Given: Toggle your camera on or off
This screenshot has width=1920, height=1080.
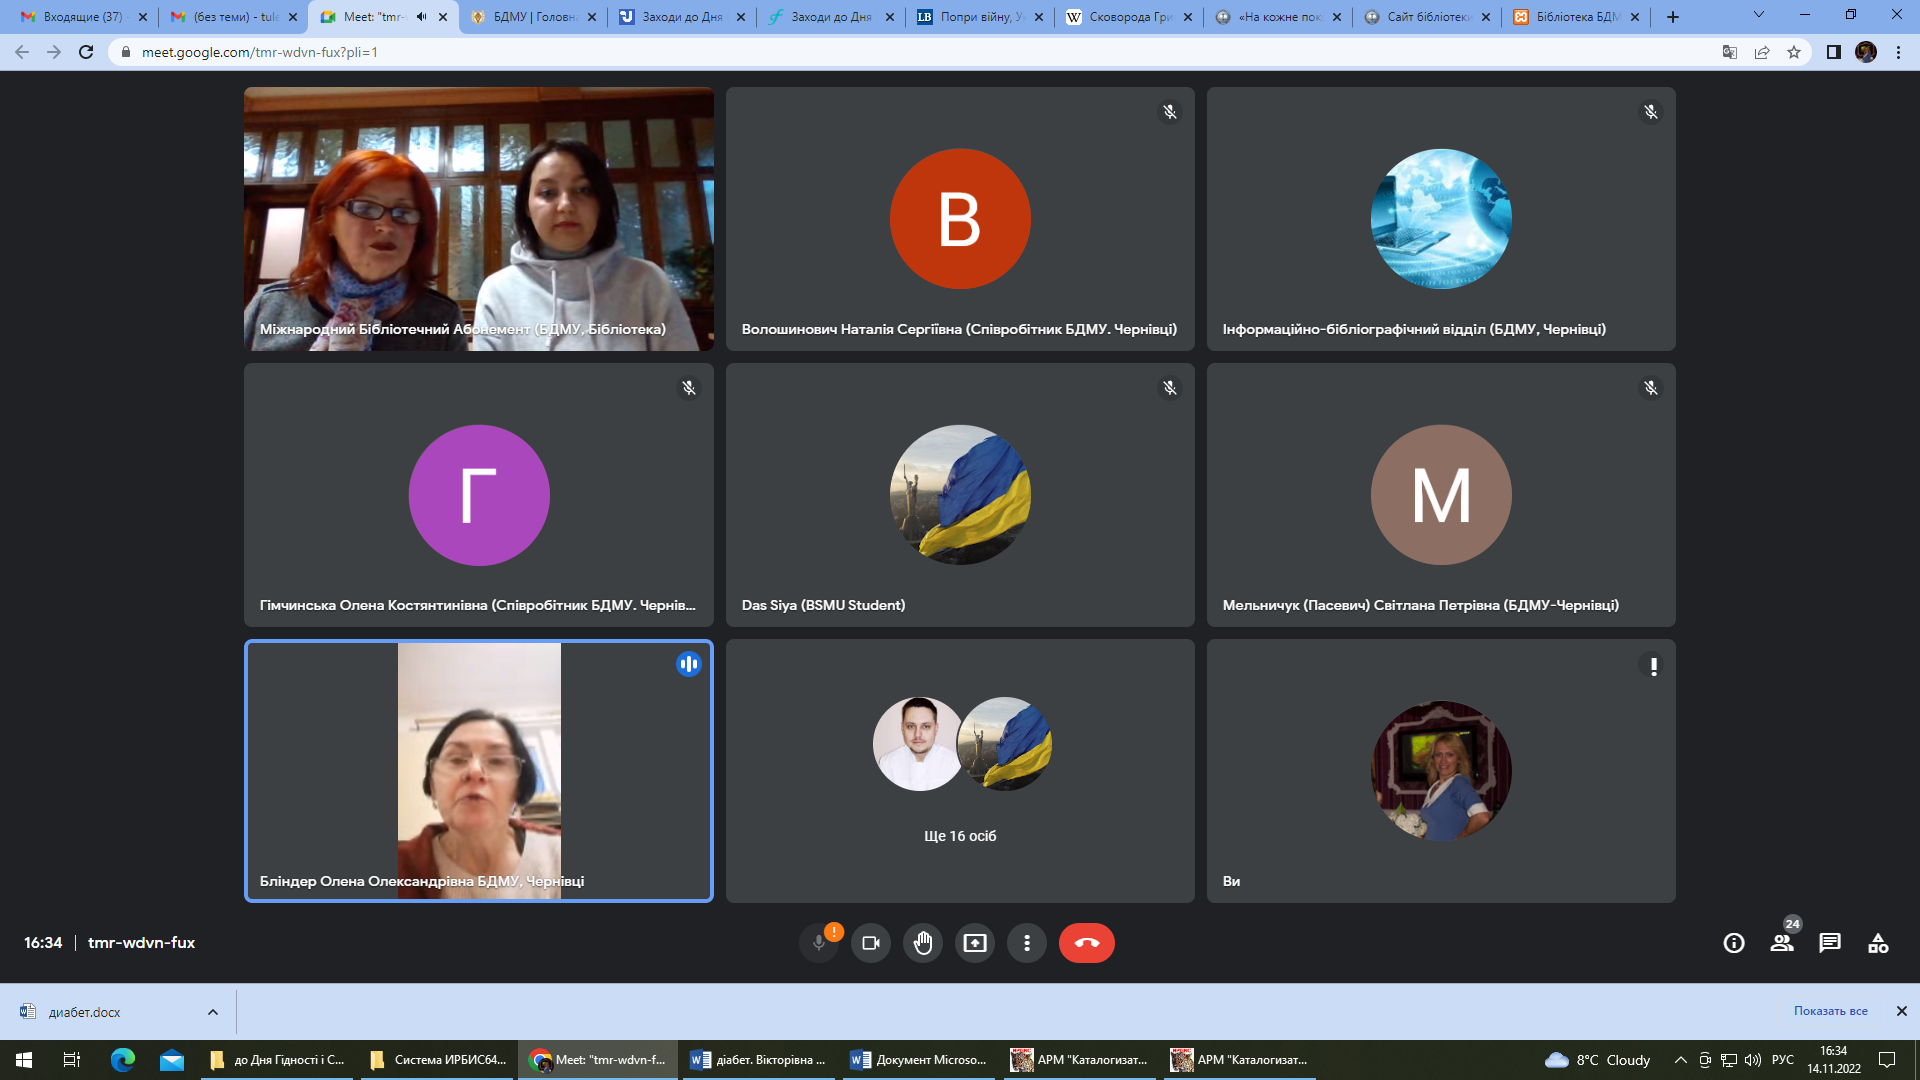Looking at the screenshot, I should (870, 943).
